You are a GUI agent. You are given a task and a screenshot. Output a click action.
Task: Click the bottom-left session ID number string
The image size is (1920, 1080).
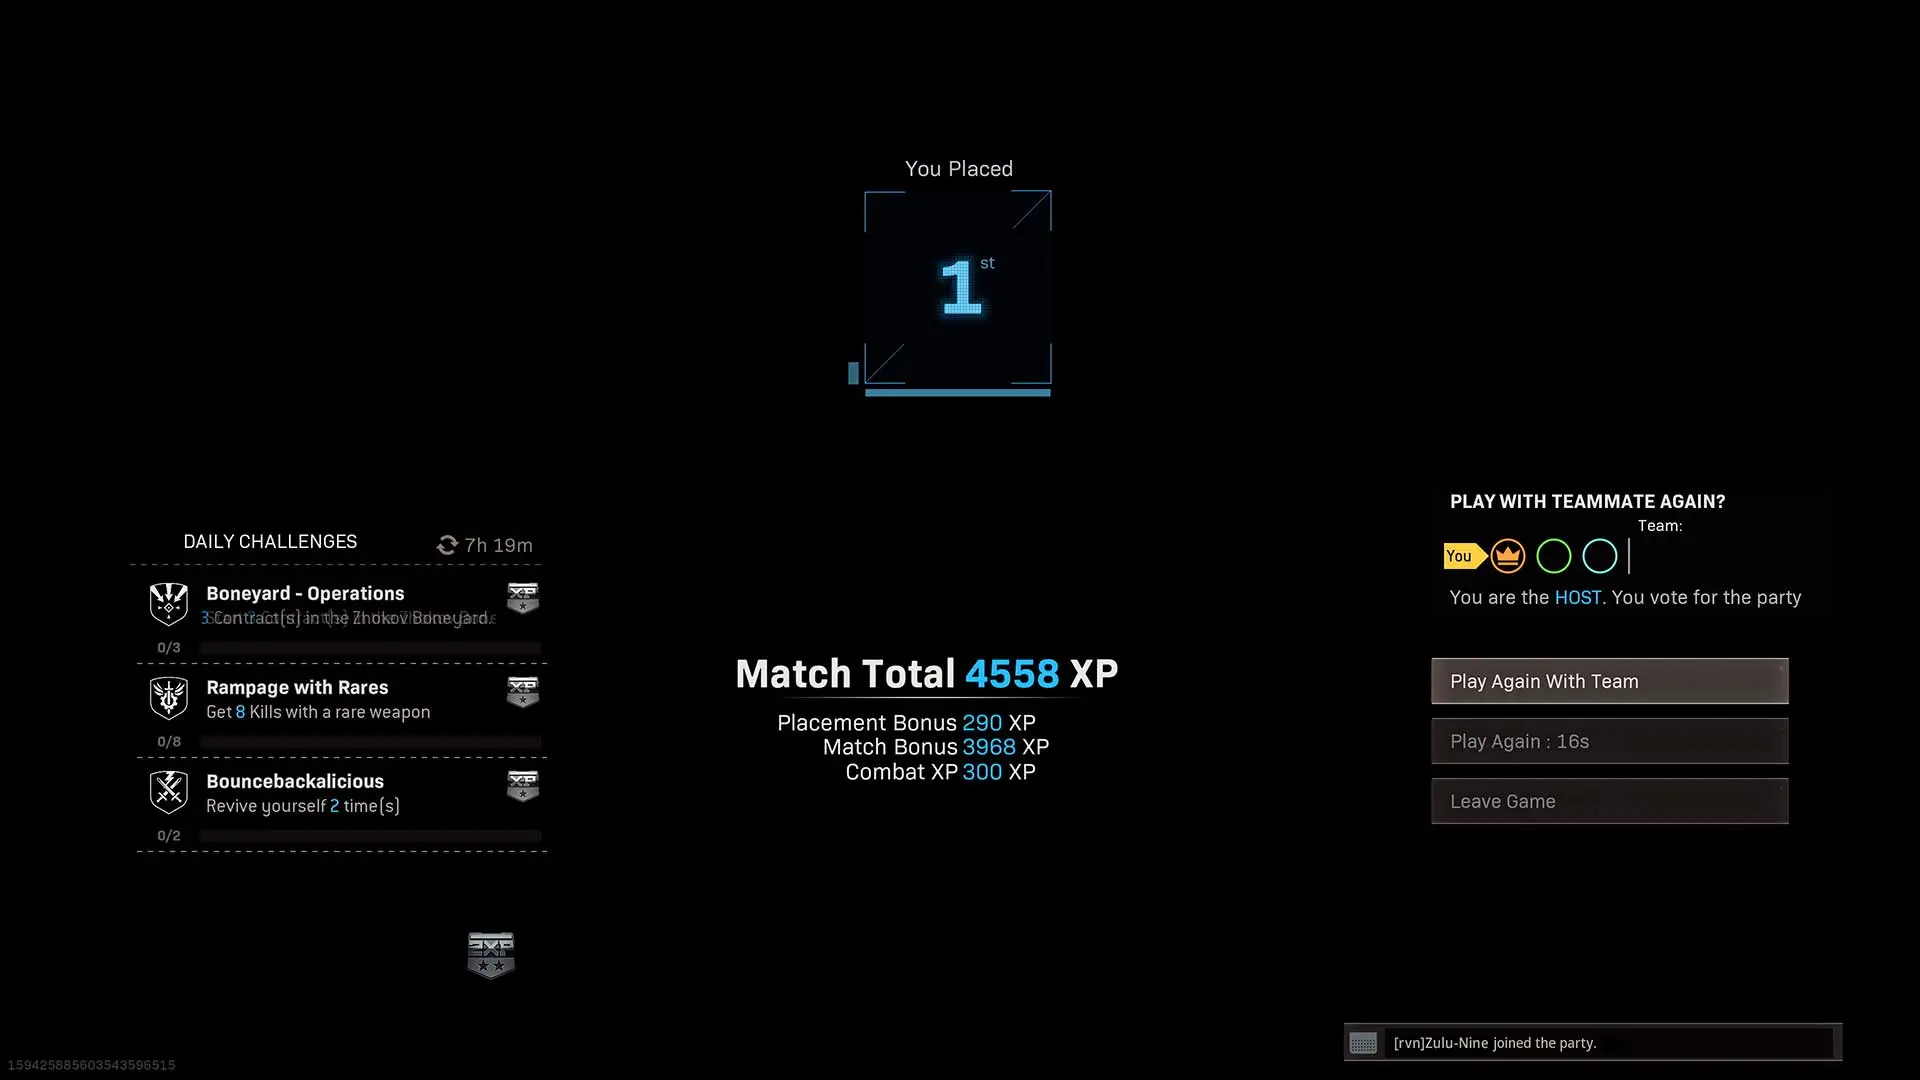click(x=90, y=1064)
